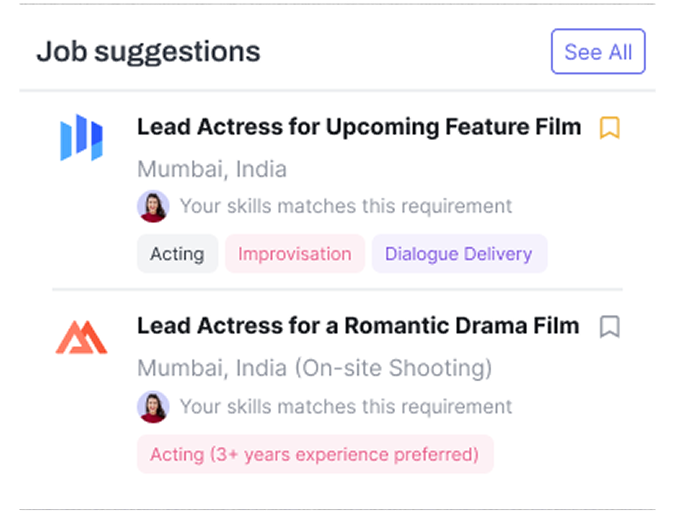
Task: Select the pink Improvisation skill tag
Action: (295, 254)
